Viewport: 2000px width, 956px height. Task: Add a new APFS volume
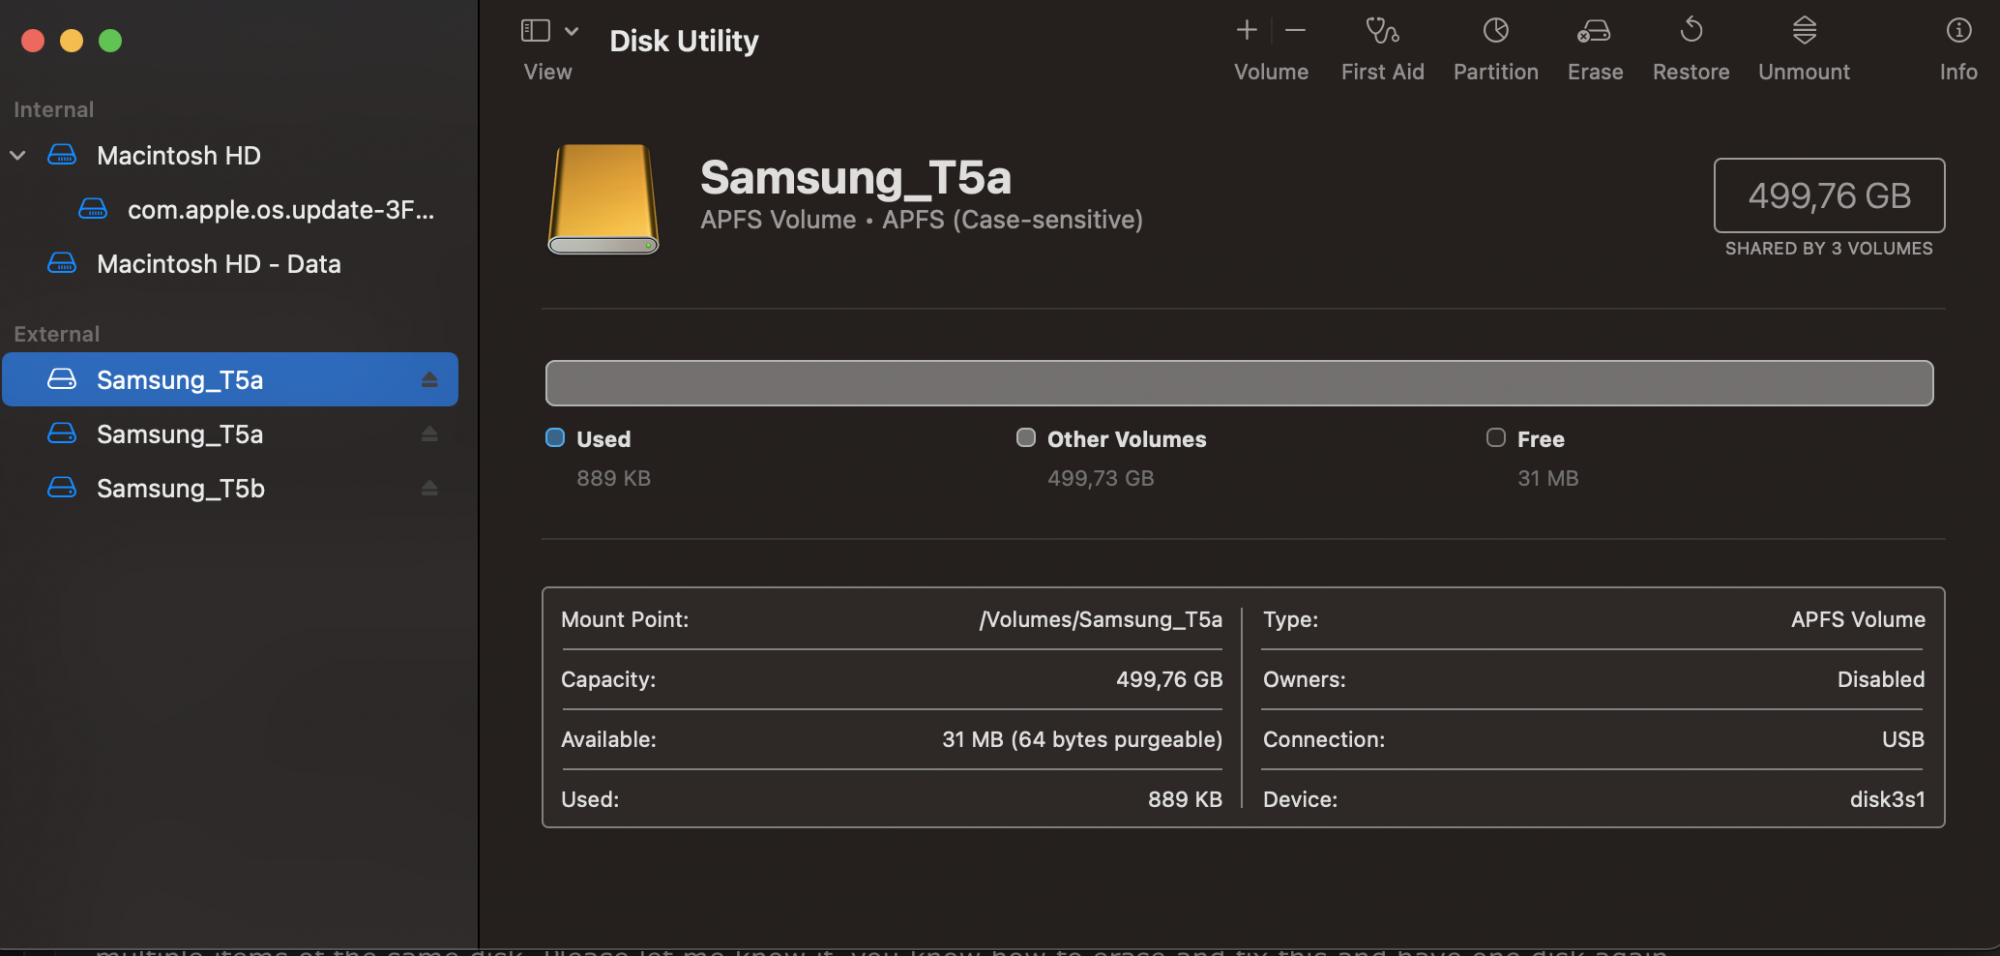tap(1246, 31)
